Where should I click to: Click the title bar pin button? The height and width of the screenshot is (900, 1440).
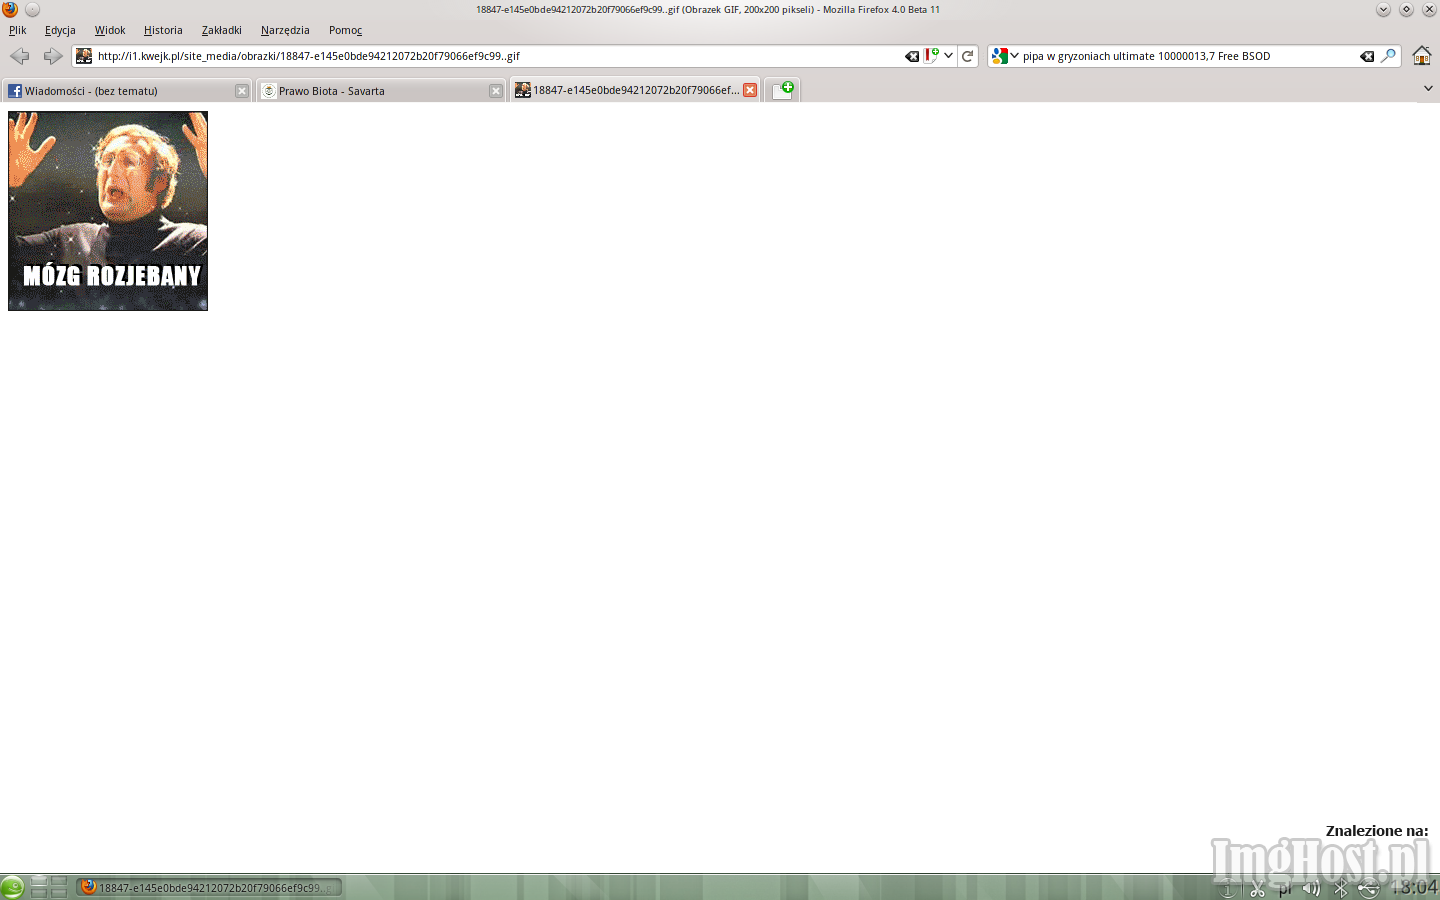32,9
